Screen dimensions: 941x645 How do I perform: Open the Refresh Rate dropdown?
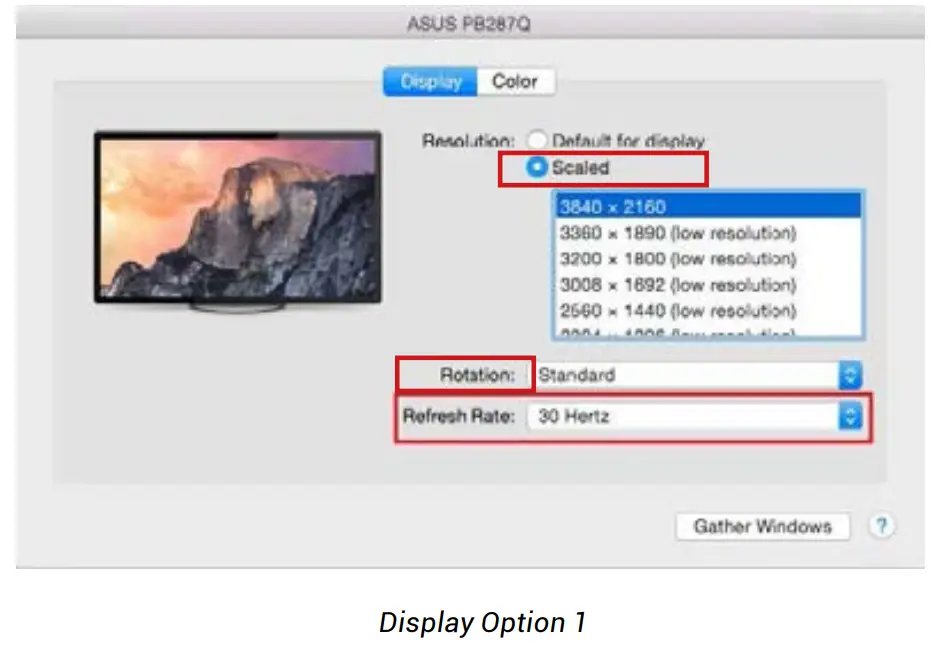click(x=696, y=416)
